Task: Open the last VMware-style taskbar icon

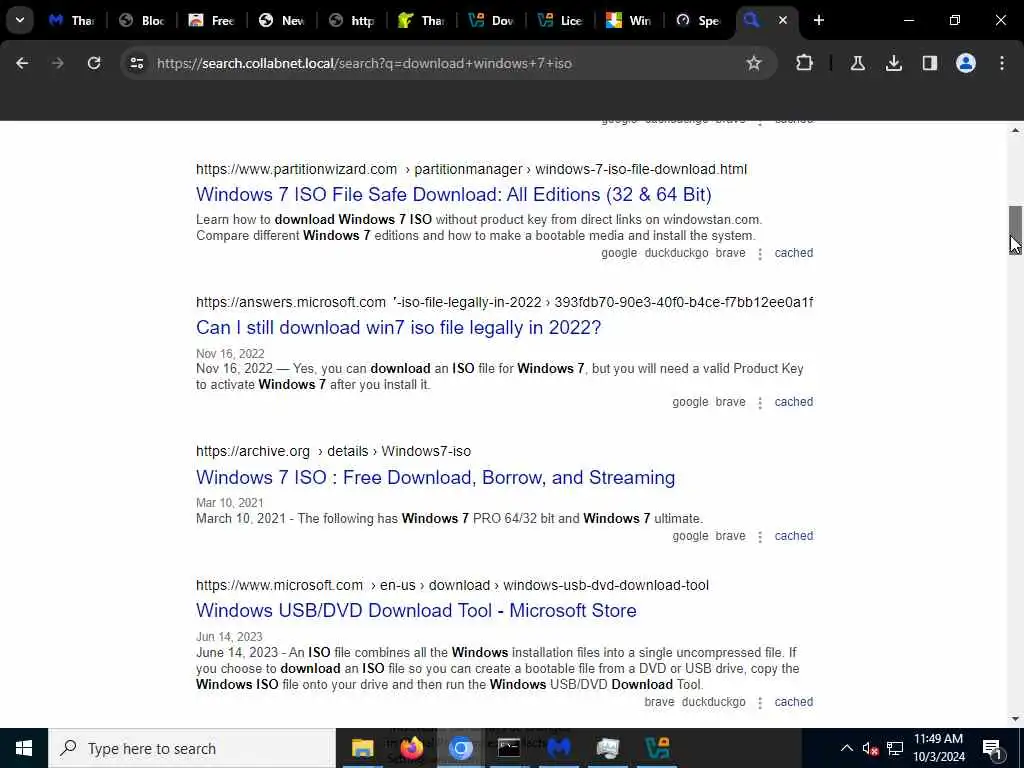Action: (x=657, y=748)
